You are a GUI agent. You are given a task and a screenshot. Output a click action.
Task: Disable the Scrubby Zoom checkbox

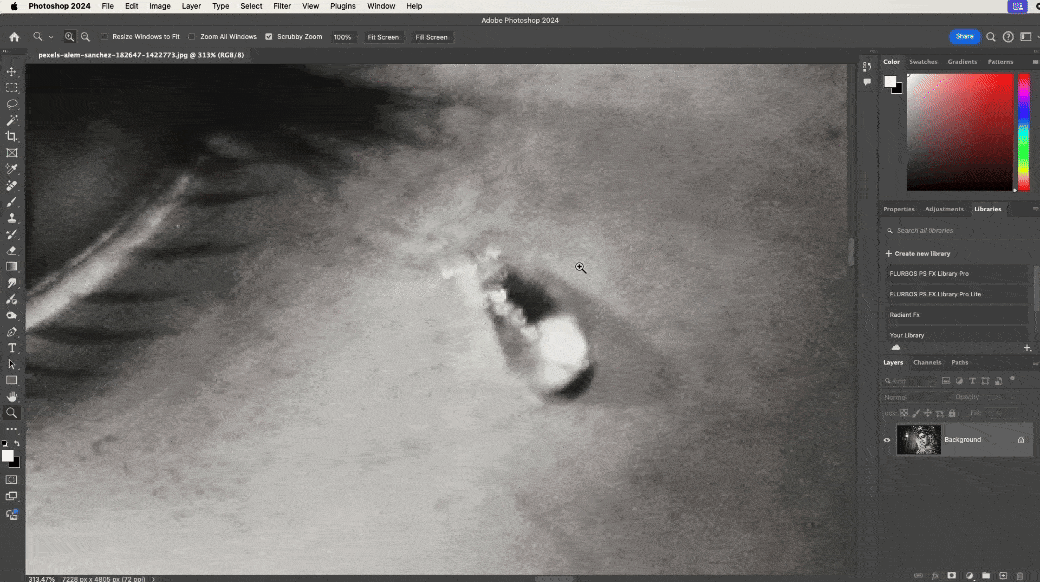268,37
